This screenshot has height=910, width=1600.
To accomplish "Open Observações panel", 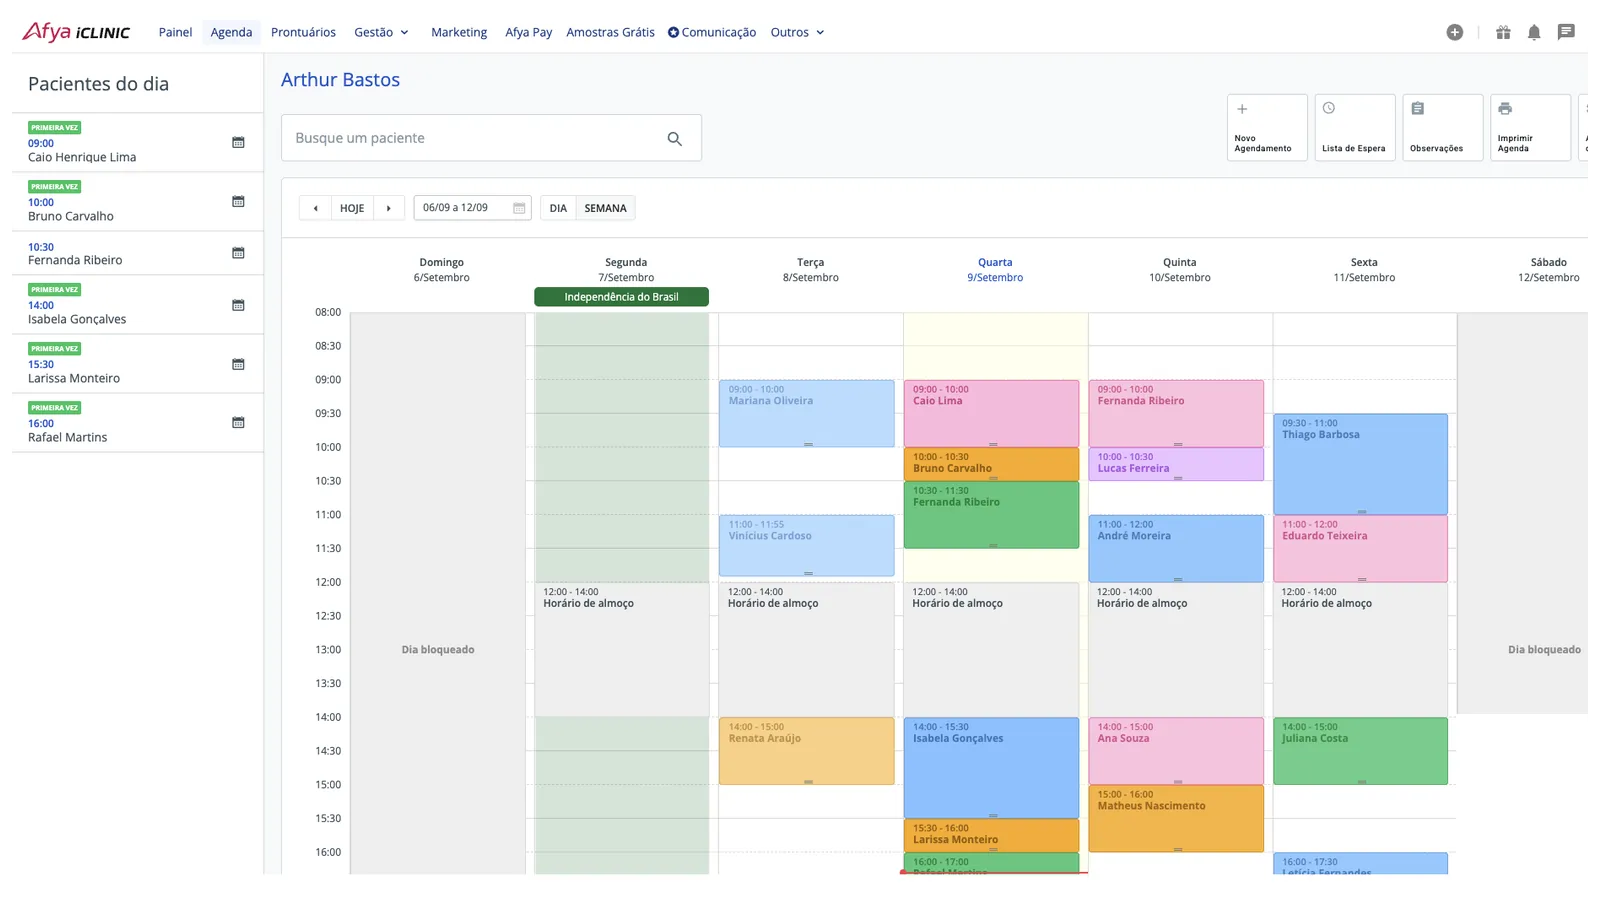I will point(1443,127).
